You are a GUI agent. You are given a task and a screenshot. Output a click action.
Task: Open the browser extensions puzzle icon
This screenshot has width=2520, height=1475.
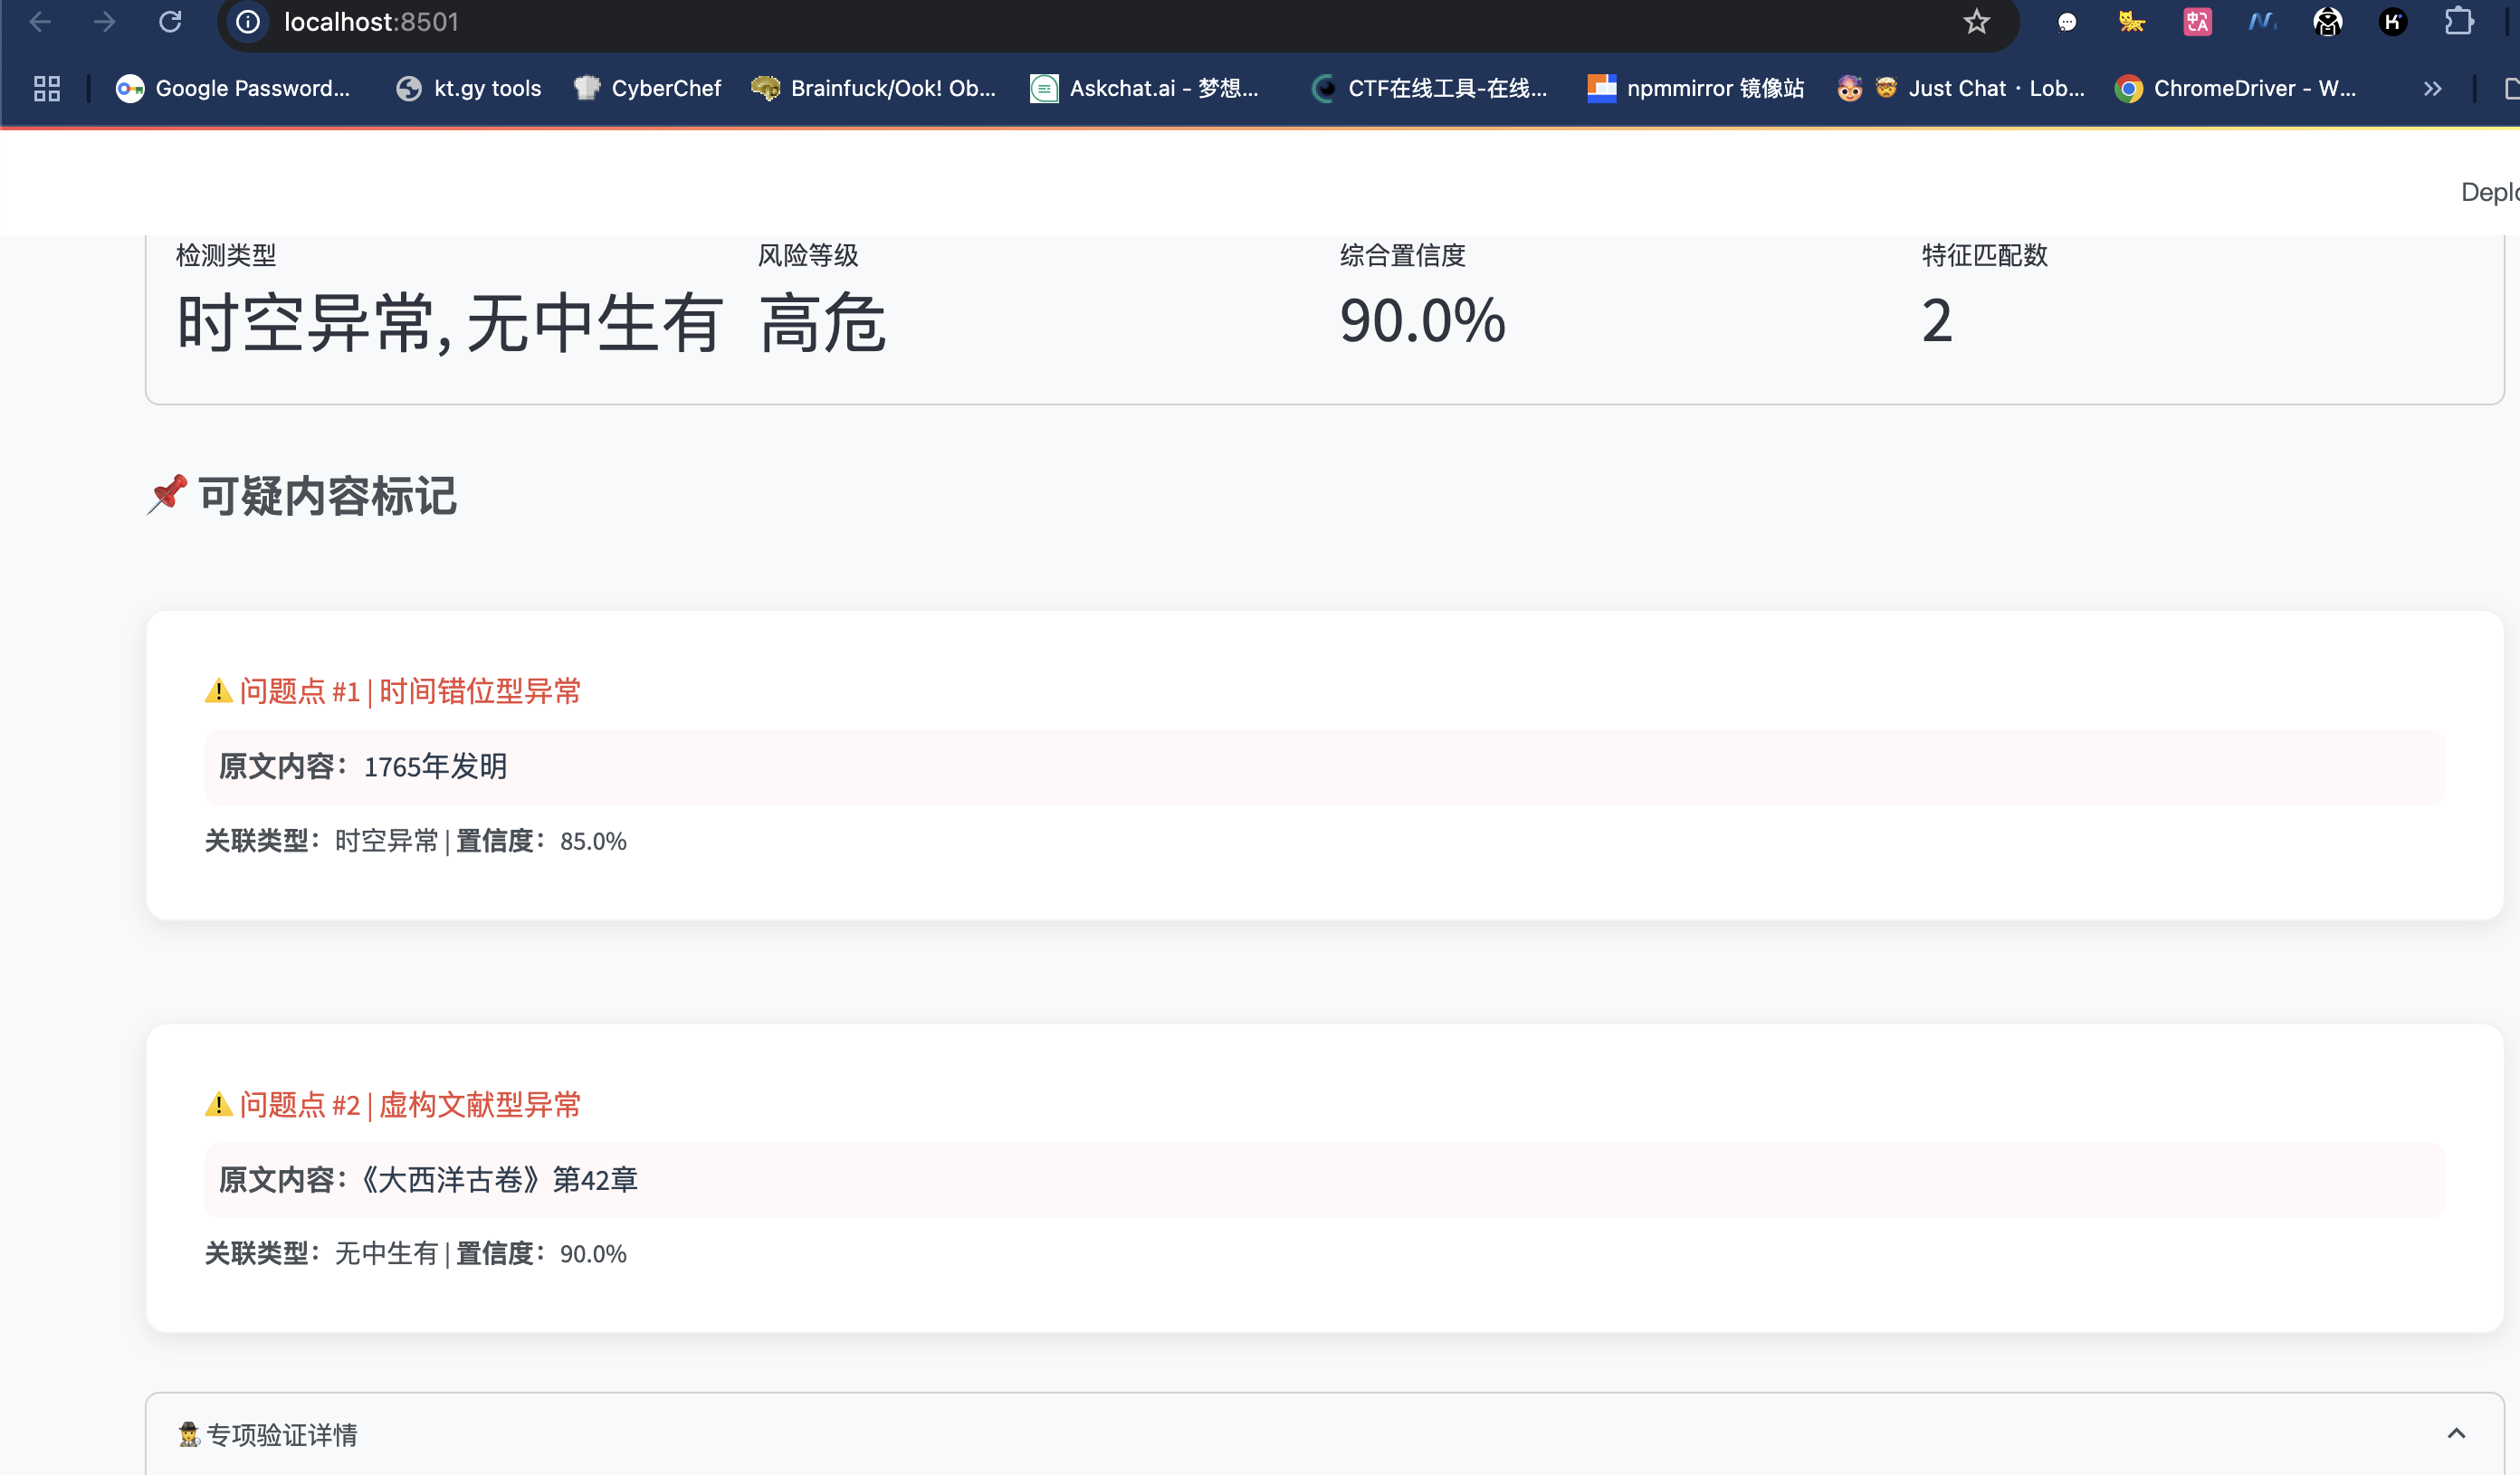click(2458, 22)
